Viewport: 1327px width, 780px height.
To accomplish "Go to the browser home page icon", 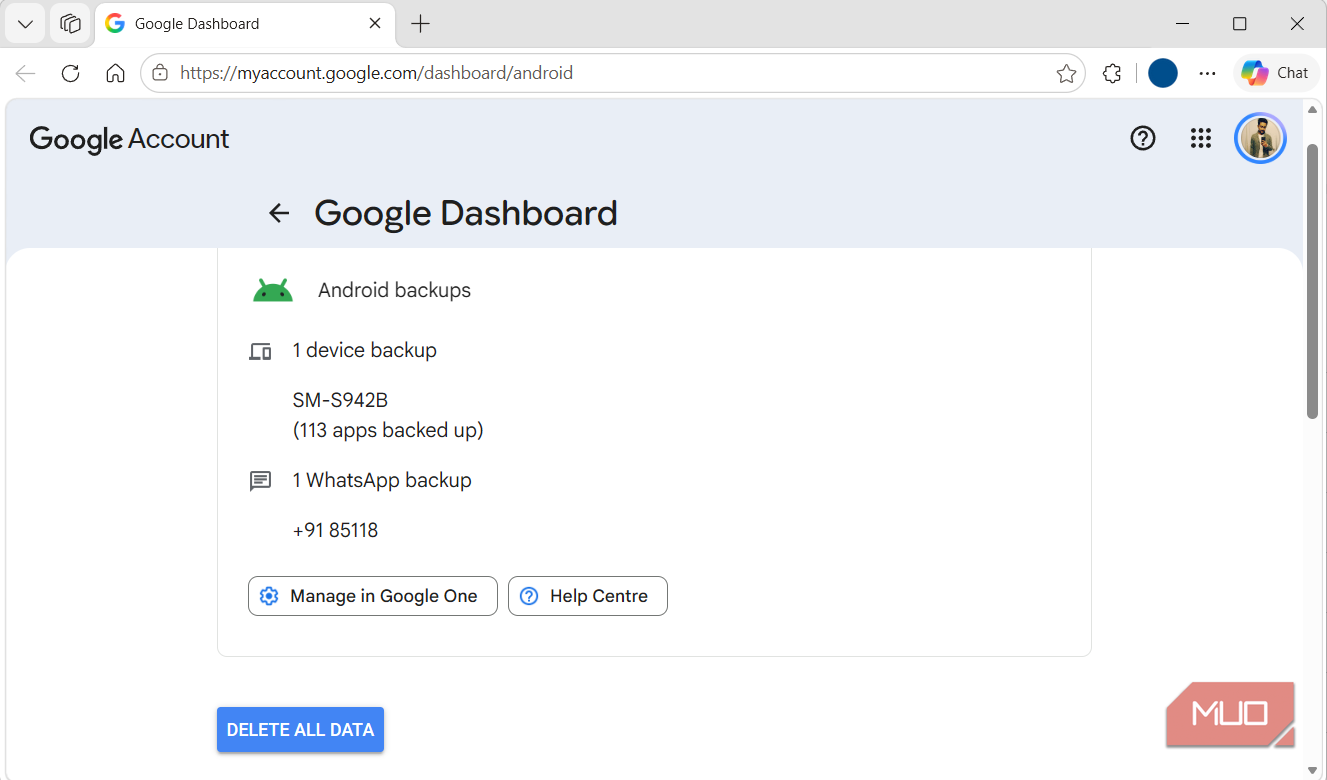I will pyautogui.click(x=116, y=73).
